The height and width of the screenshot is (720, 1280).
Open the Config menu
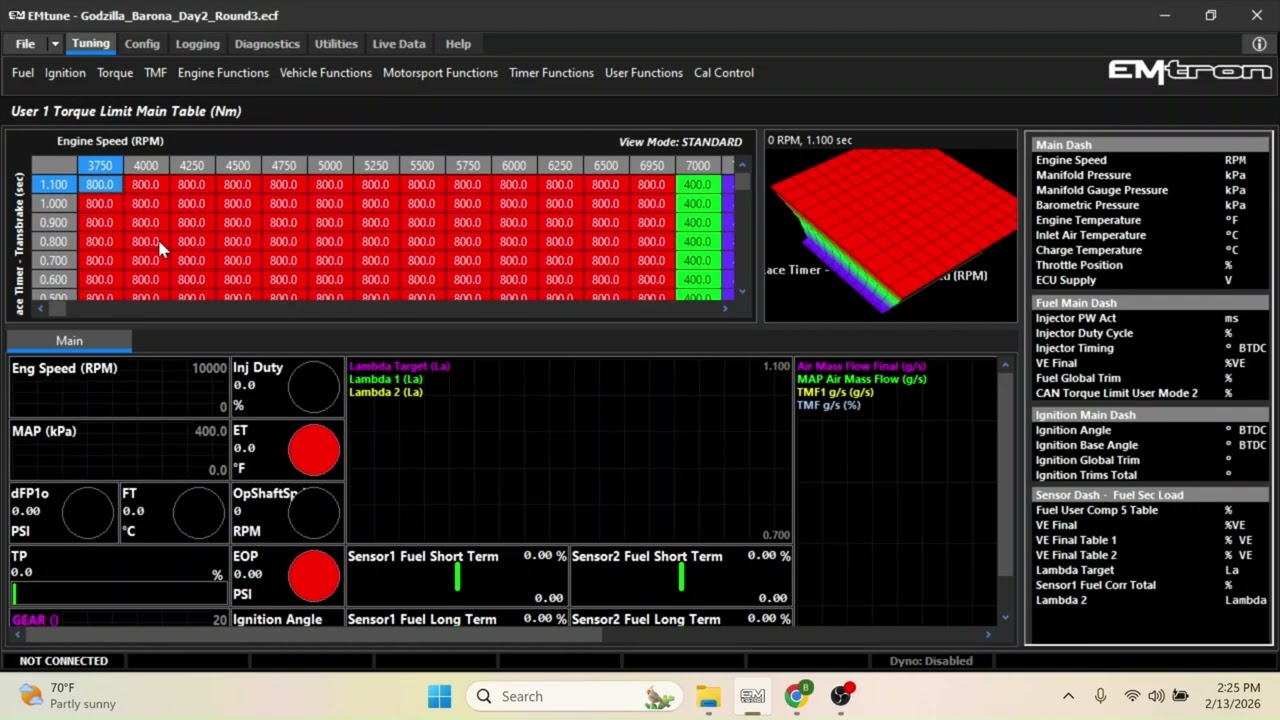click(142, 44)
